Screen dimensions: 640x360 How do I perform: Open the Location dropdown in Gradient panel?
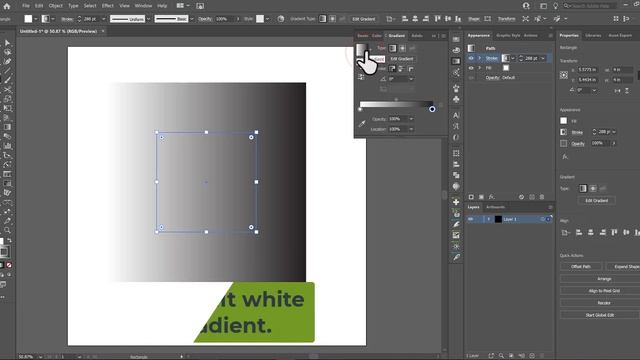tap(411, 129)
